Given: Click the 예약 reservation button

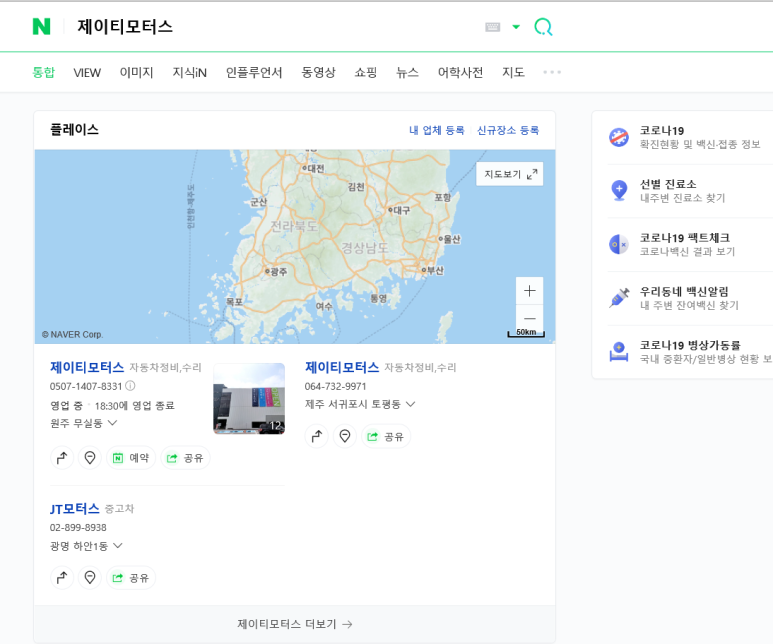Looking at the screenshot, I should point(131,458).
